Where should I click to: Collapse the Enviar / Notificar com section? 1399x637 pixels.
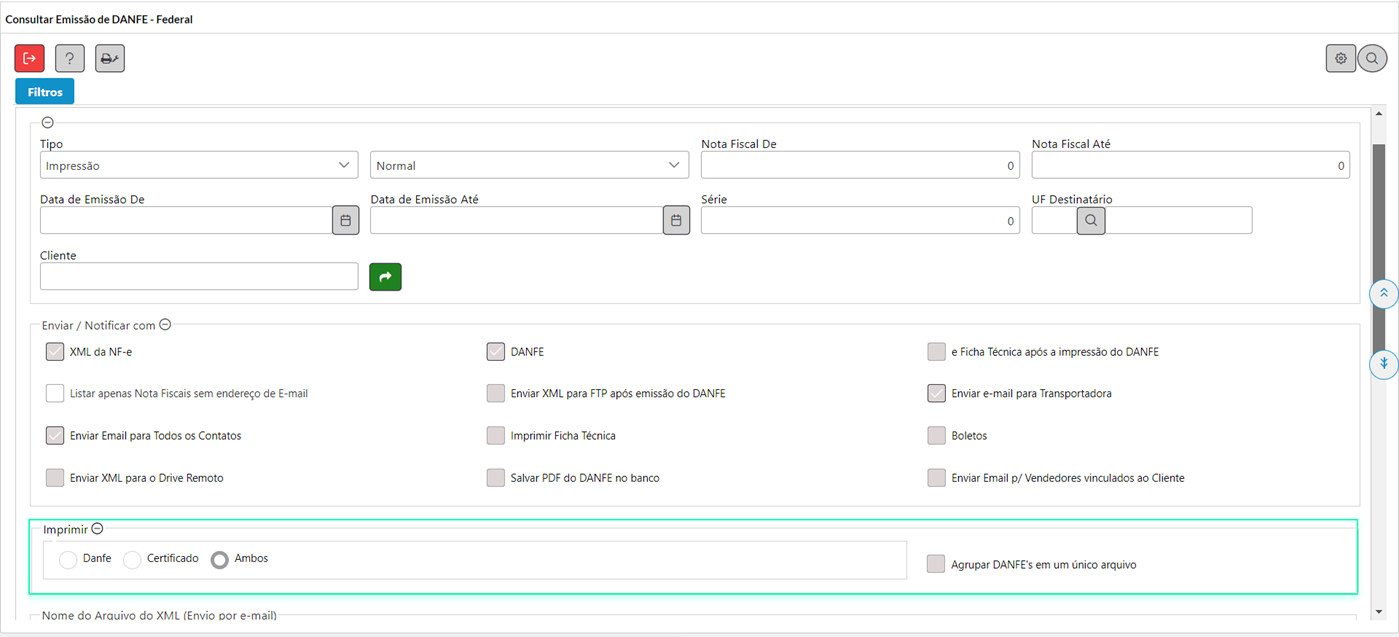click(x=165, y=325)
